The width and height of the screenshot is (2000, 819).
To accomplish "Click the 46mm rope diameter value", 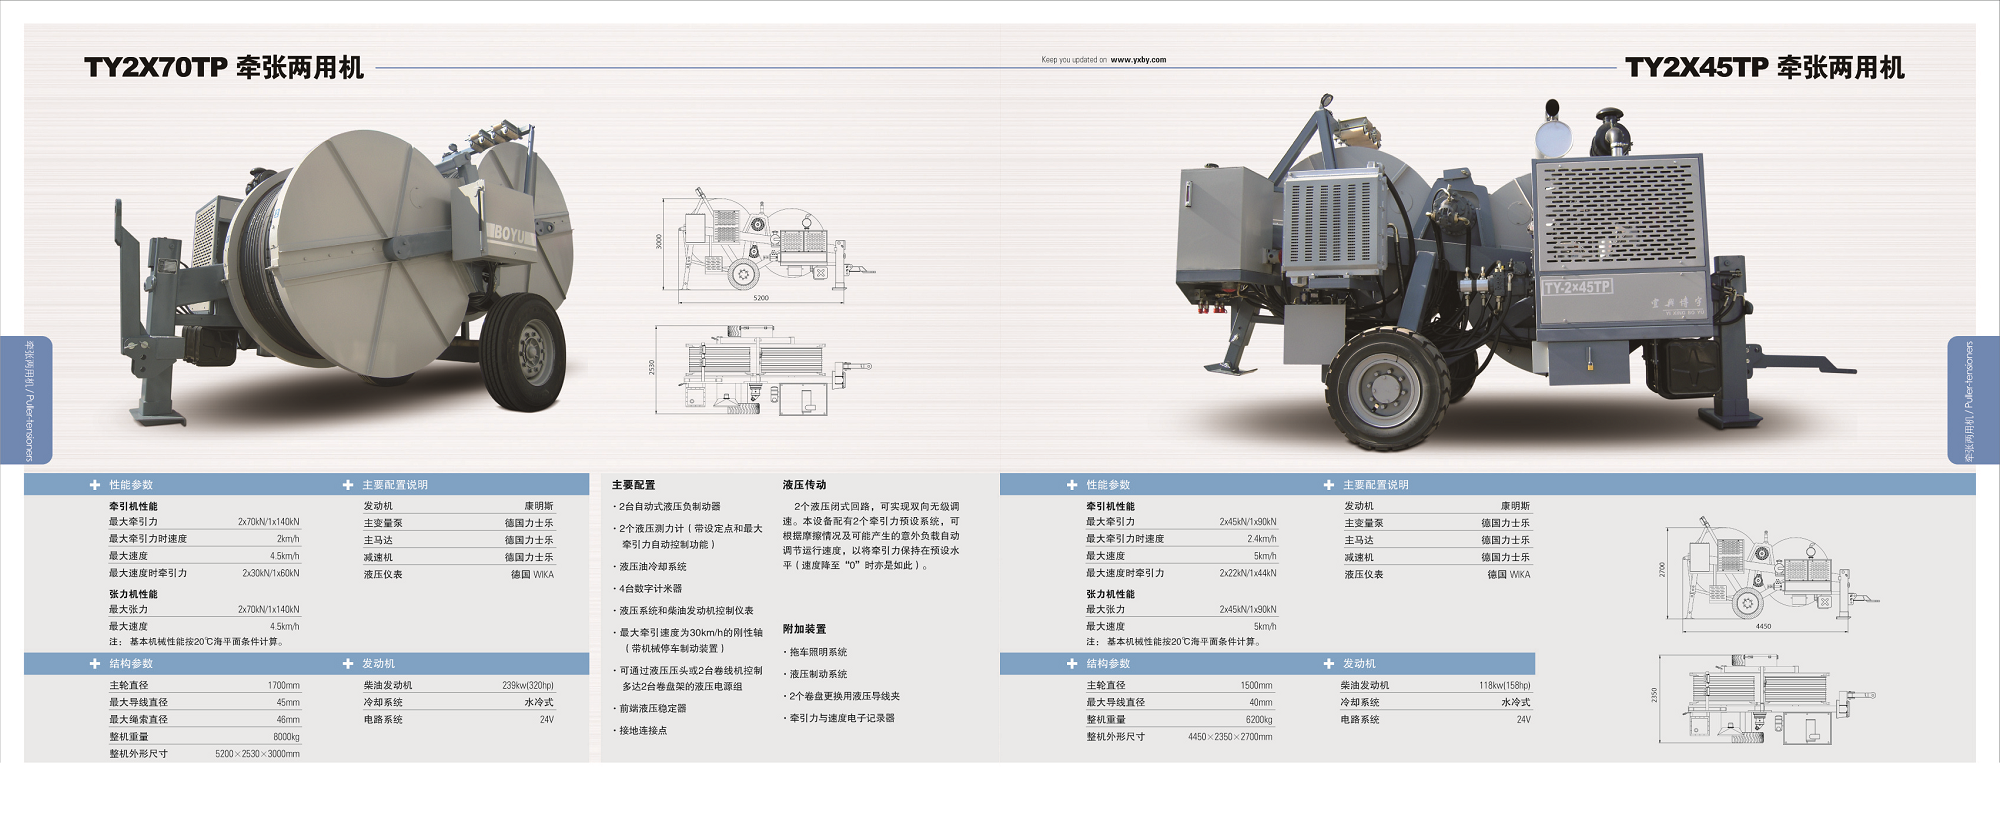I will tap(288, 720).
